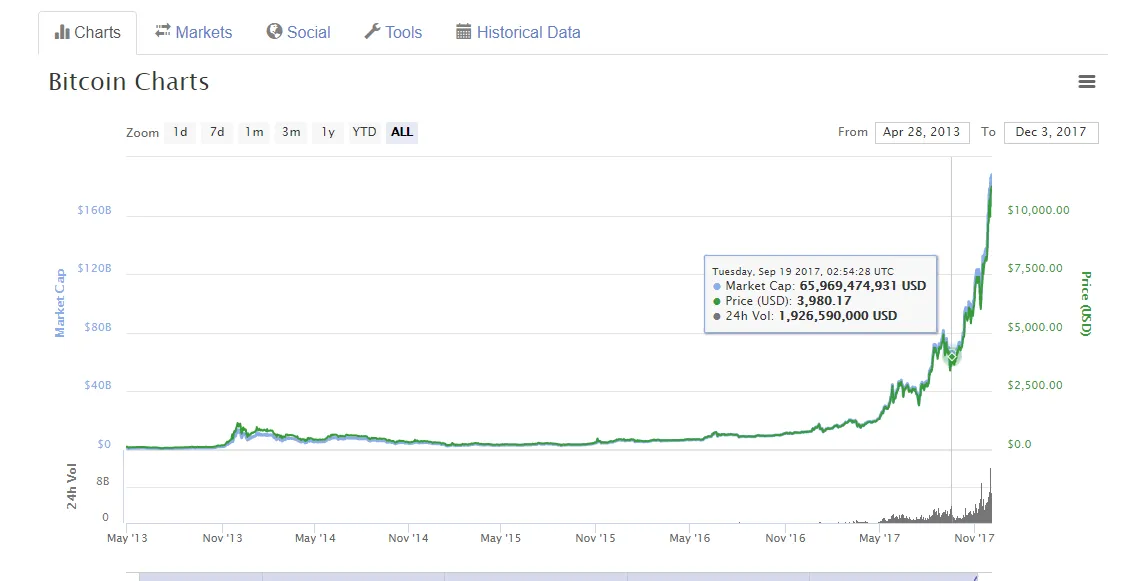The width and height of the screenshot is (1147, 581).
Task: Click the $5,000.00 price axis label
Action: click(1035, 327)
